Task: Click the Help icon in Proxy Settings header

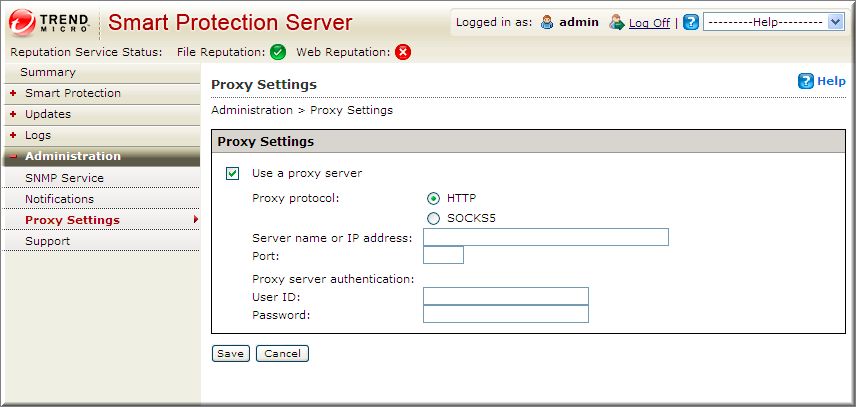Action: click(806, 82)
